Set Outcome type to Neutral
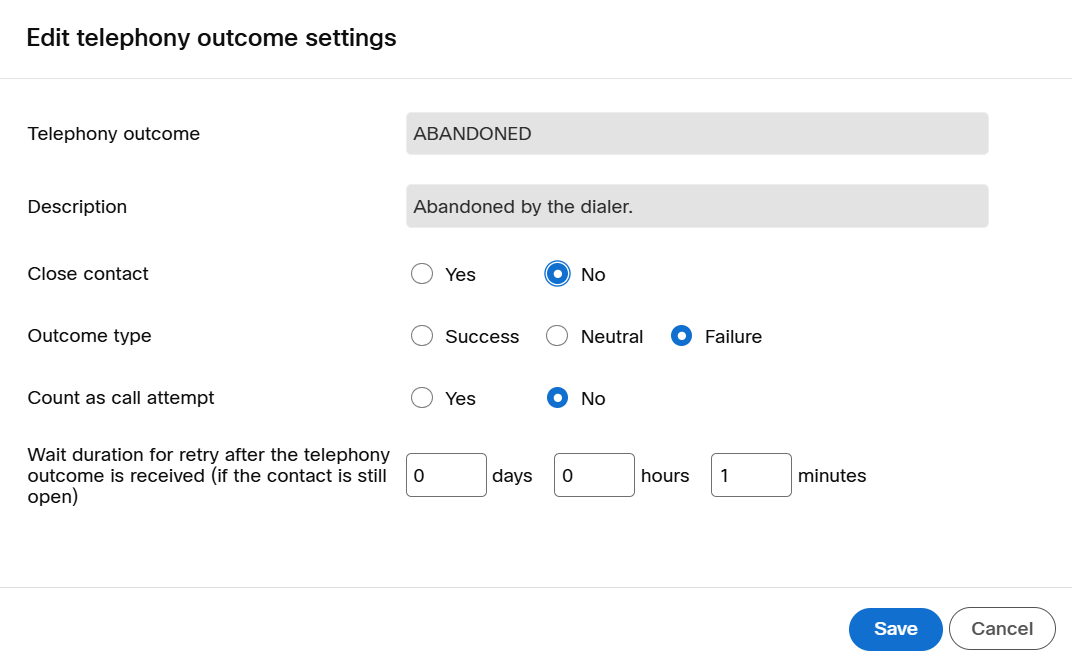1072x666 pixels. pos(557,336)
